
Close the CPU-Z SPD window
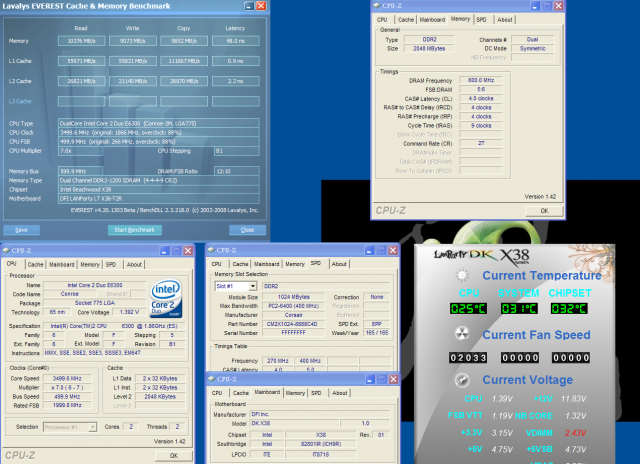(393, 250)
